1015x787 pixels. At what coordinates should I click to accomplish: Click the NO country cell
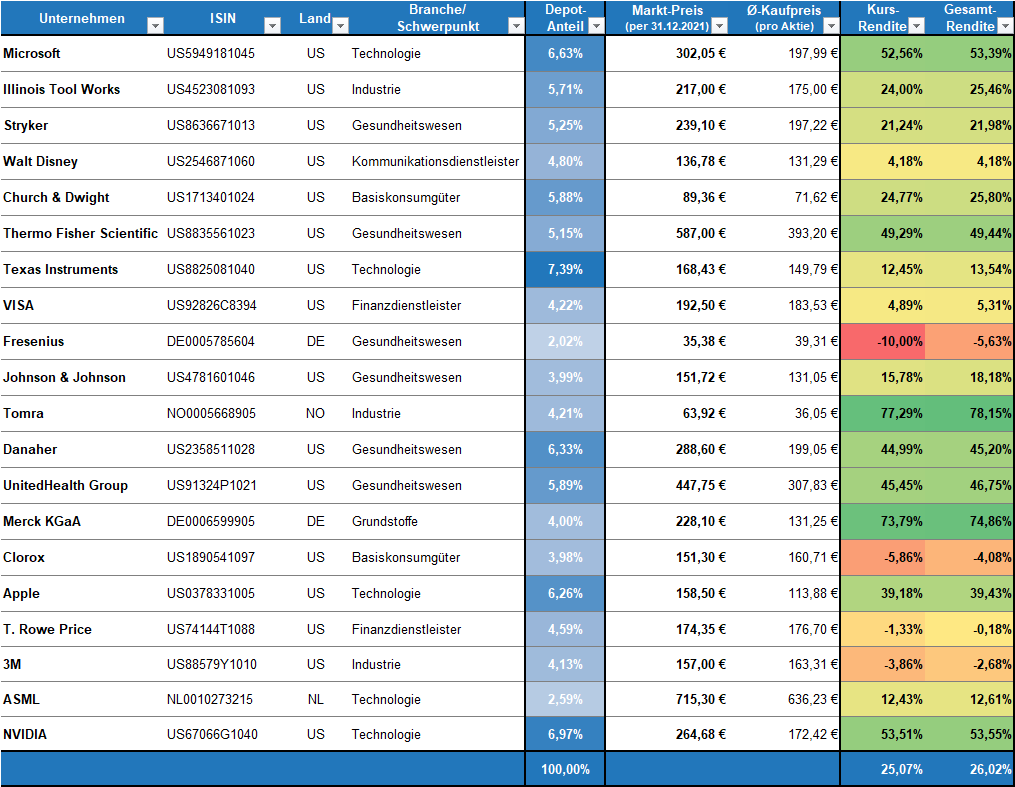click(315, 414)
